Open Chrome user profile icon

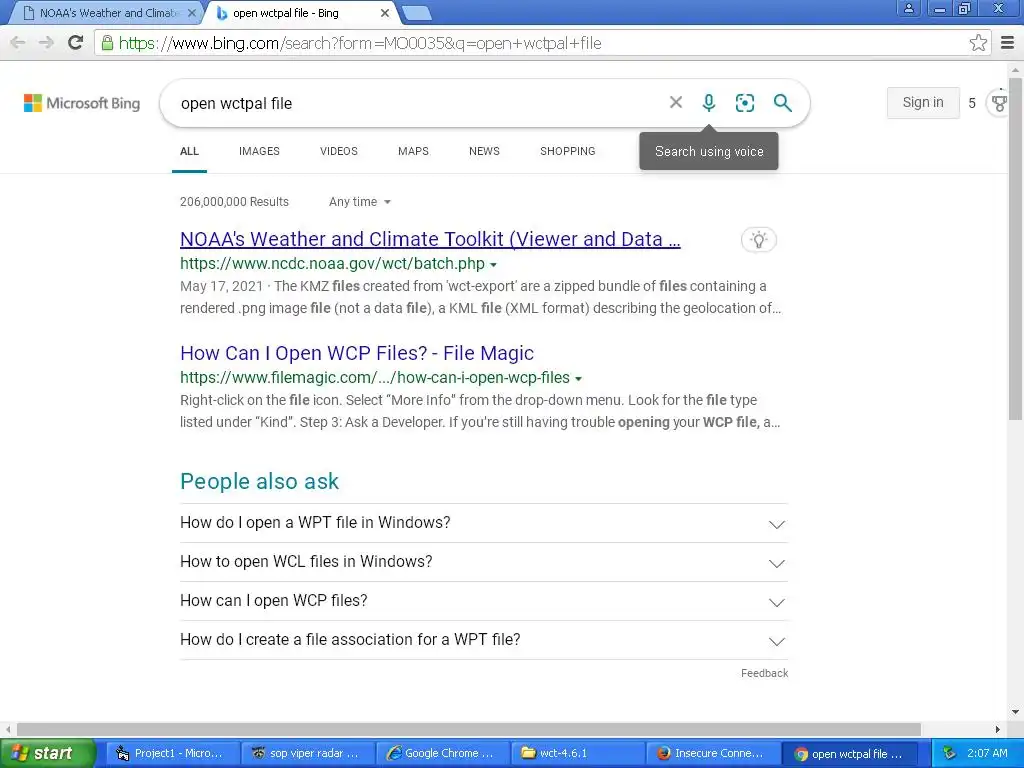click(908, 9)
